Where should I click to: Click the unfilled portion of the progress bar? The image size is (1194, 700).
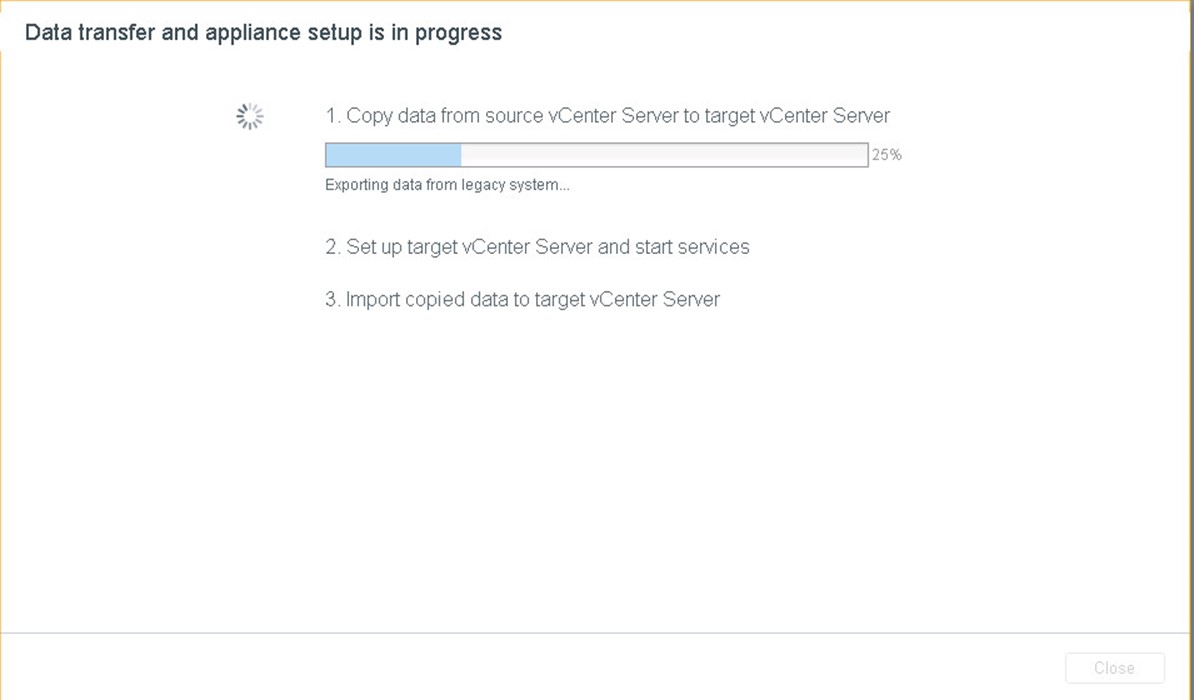[x=664, y=155]
